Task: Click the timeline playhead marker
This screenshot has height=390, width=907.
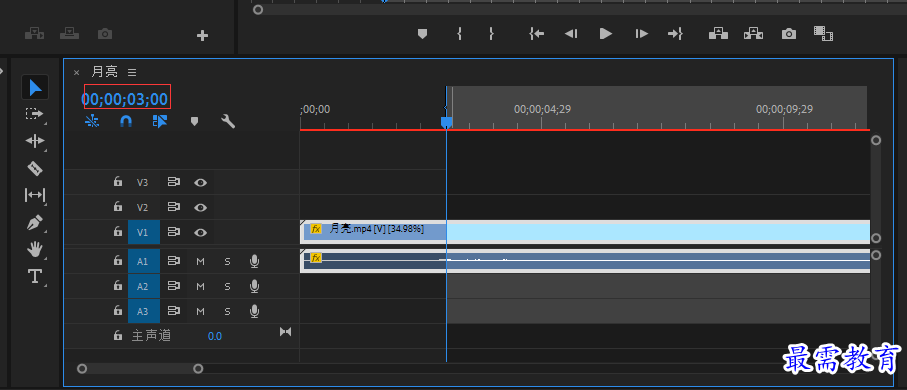Action: [446, 122]
